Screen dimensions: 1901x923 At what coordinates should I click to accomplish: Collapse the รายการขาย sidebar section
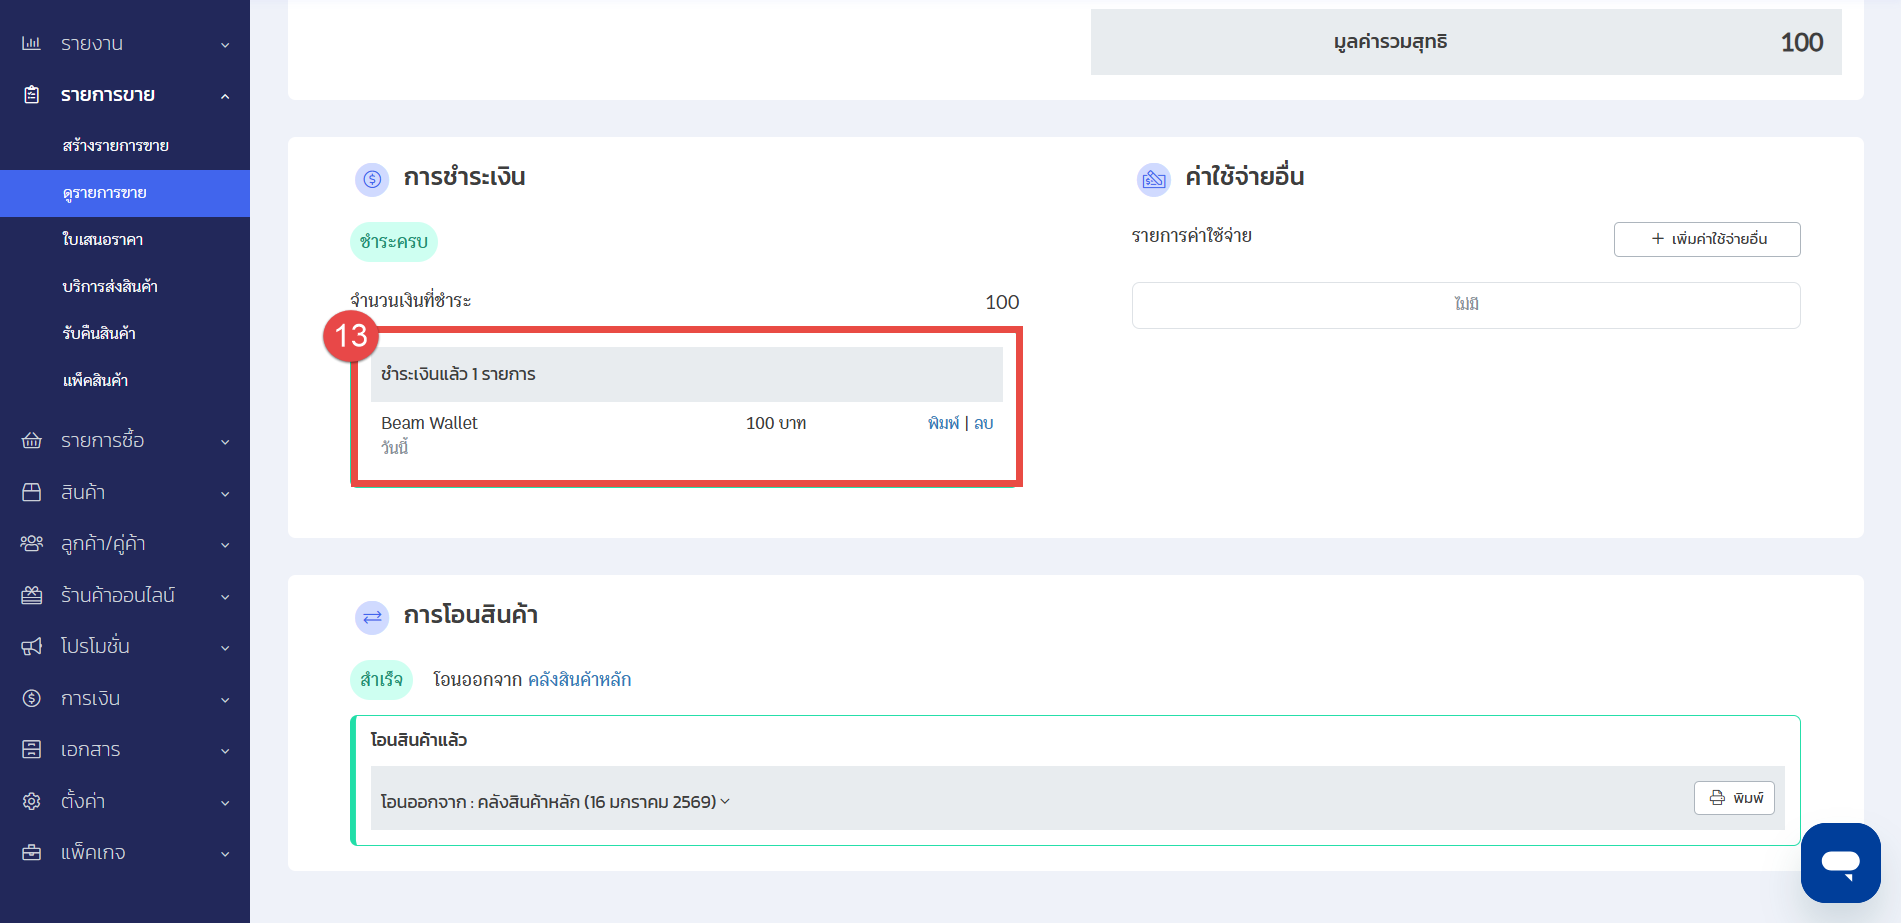tap(224, 96)
